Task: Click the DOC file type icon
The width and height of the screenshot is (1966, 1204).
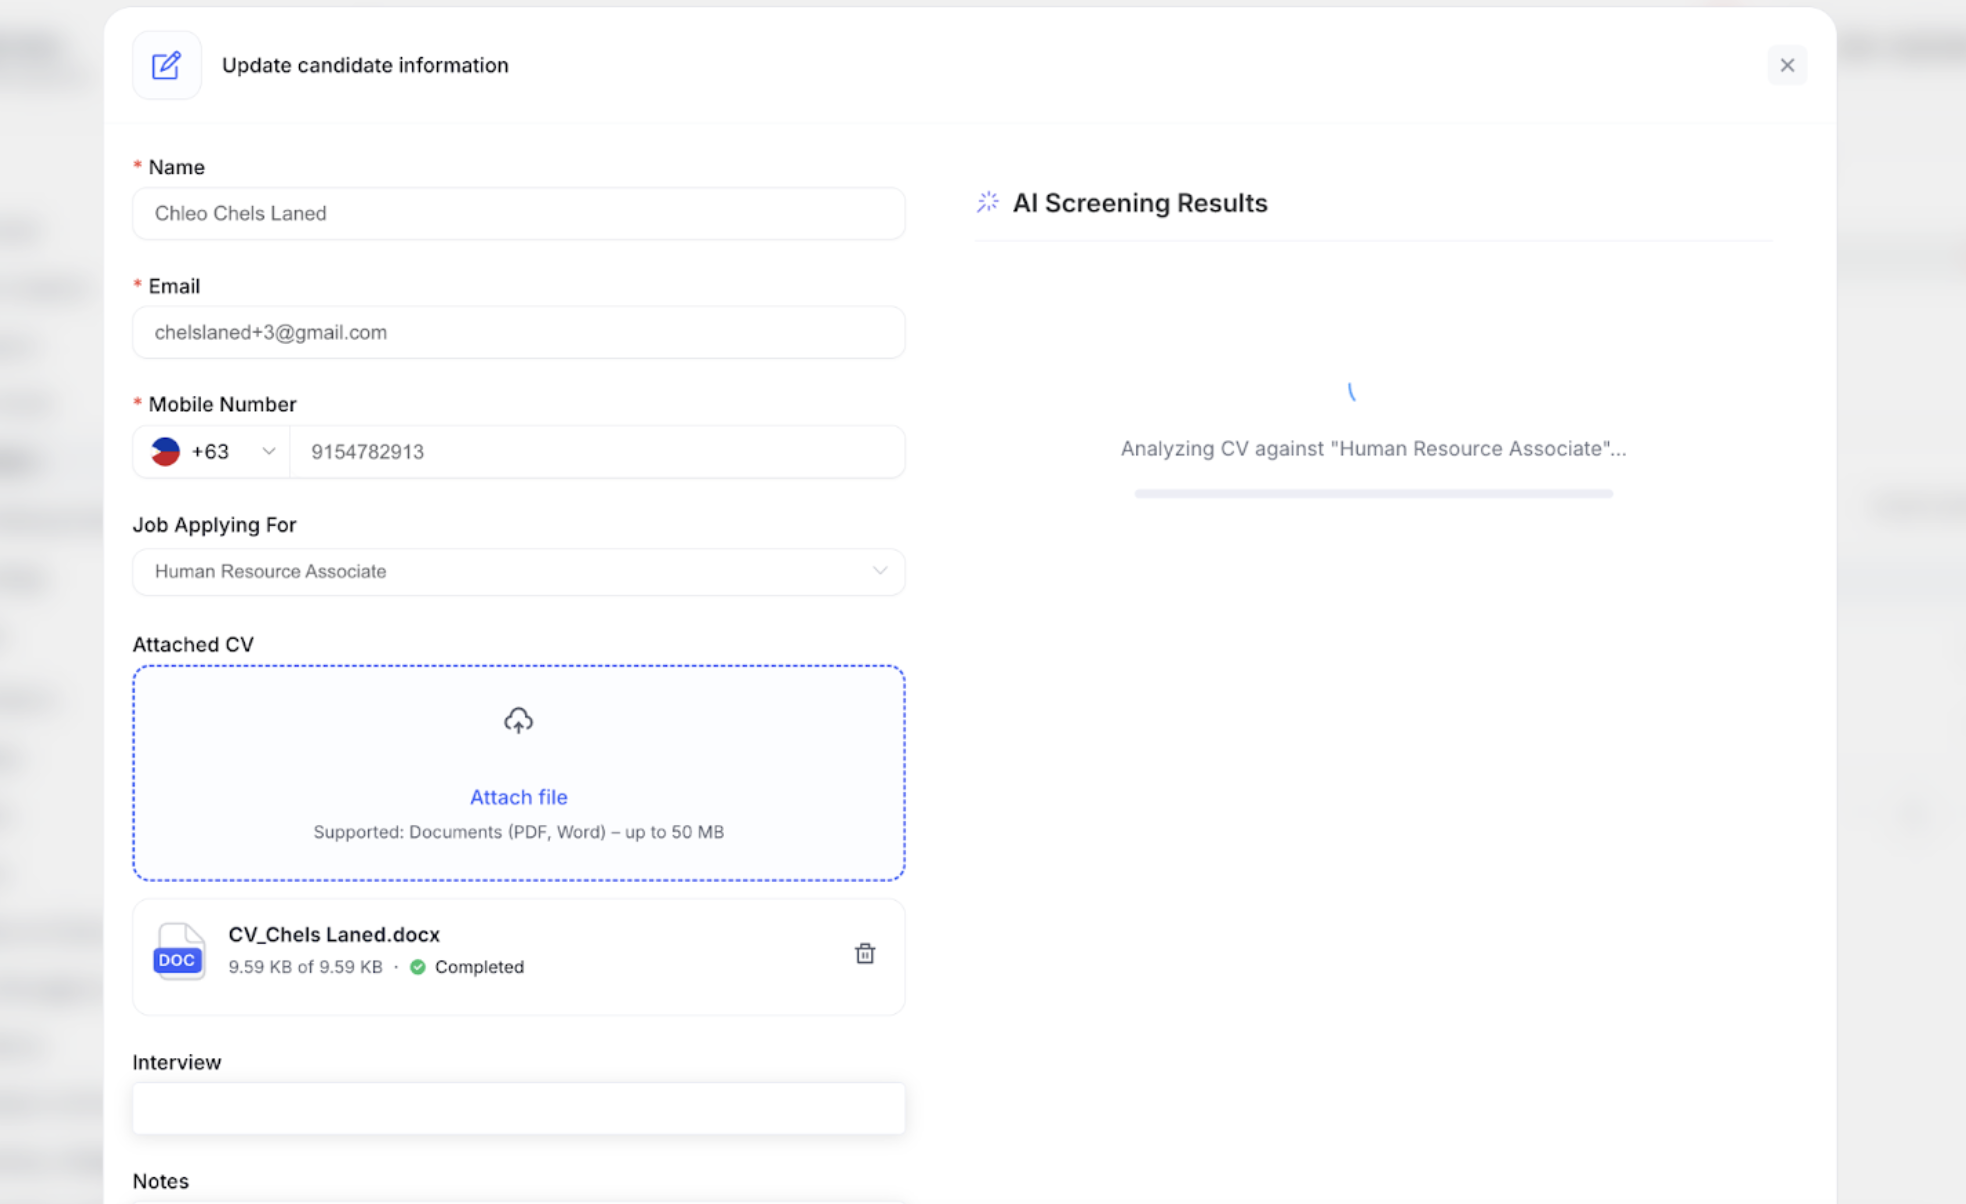Action: click(x=178, y=957)
